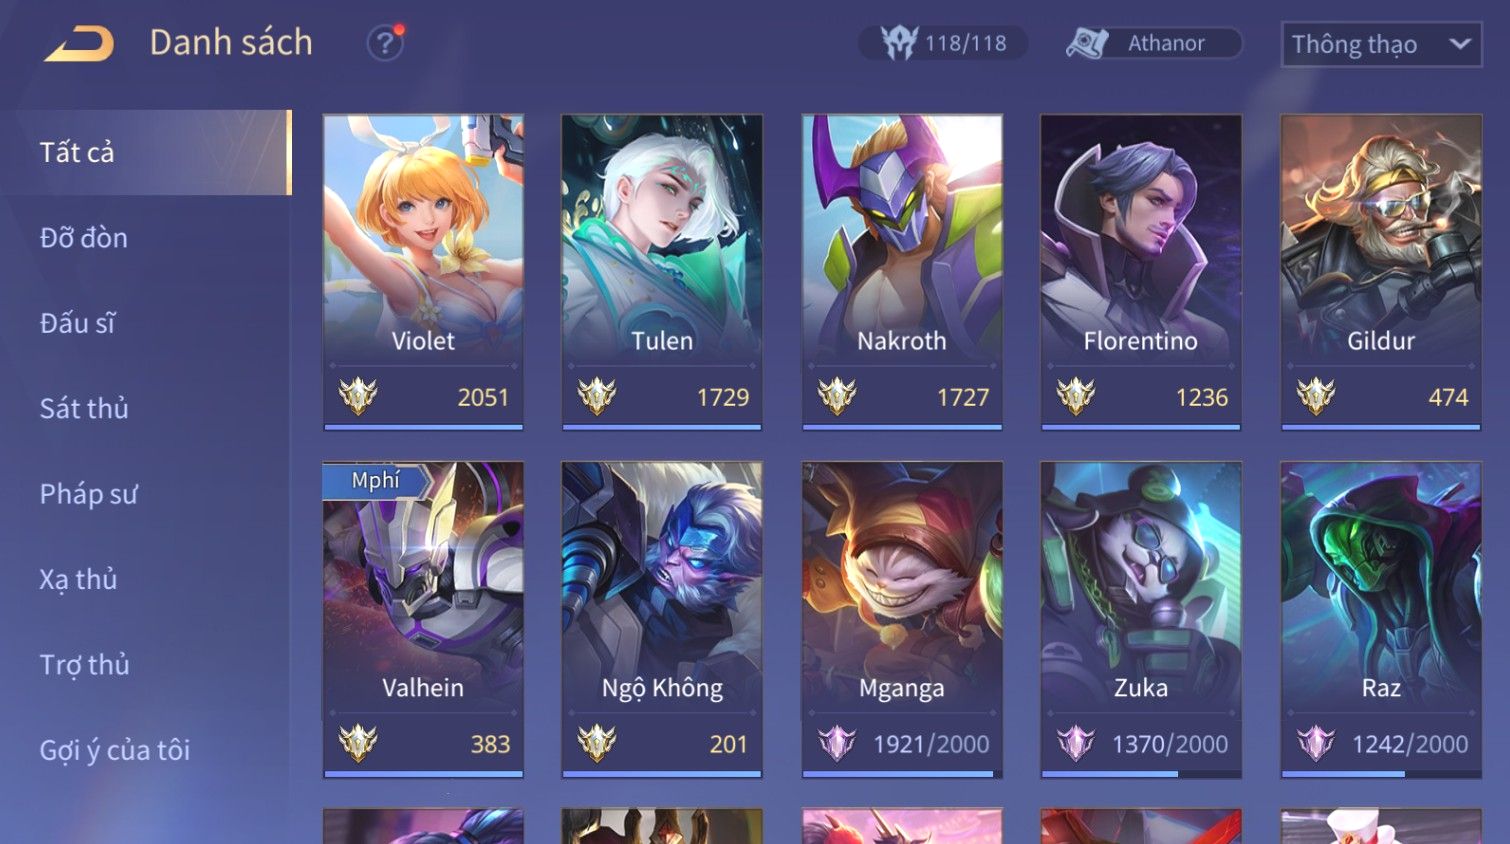Click the hero count helmet icon
1510x844 pixels.
point(899,43)
